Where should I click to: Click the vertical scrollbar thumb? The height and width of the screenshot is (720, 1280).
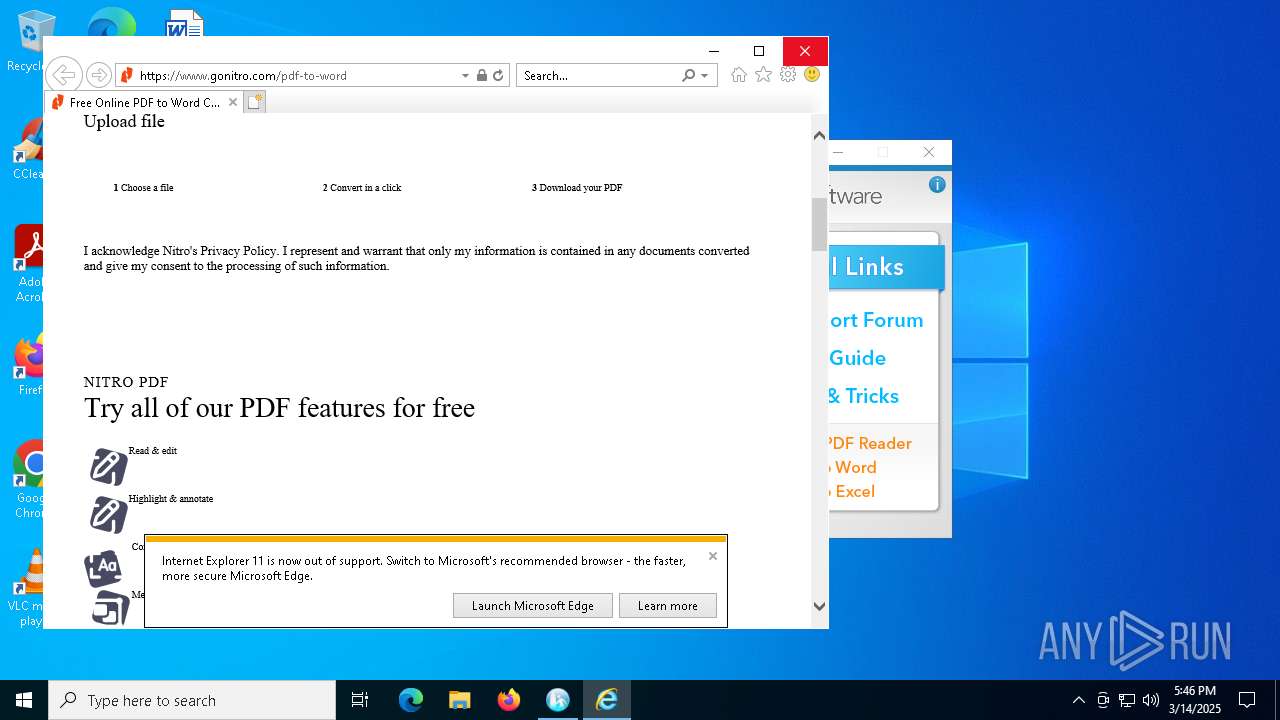(x=819, y=224)
